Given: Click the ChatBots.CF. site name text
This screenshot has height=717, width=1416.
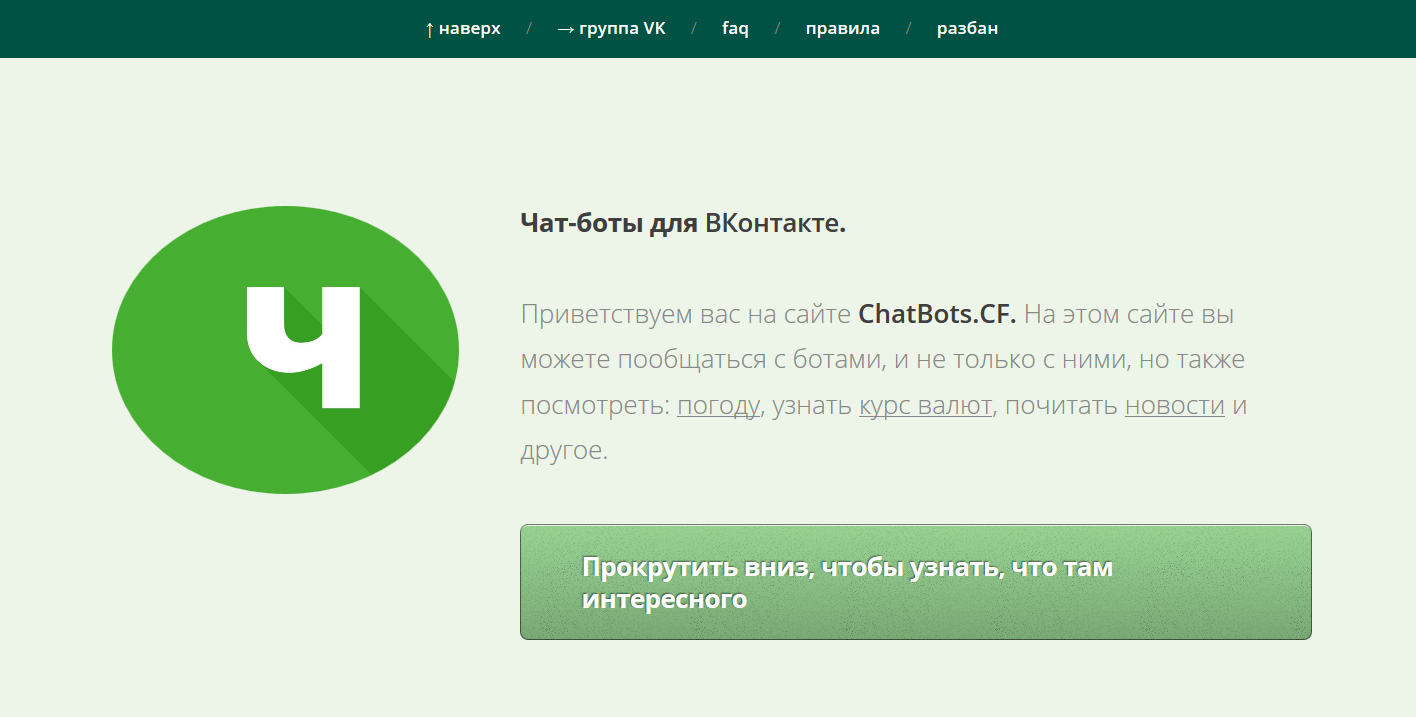Looking at the screenshot, I should (937, 314).
